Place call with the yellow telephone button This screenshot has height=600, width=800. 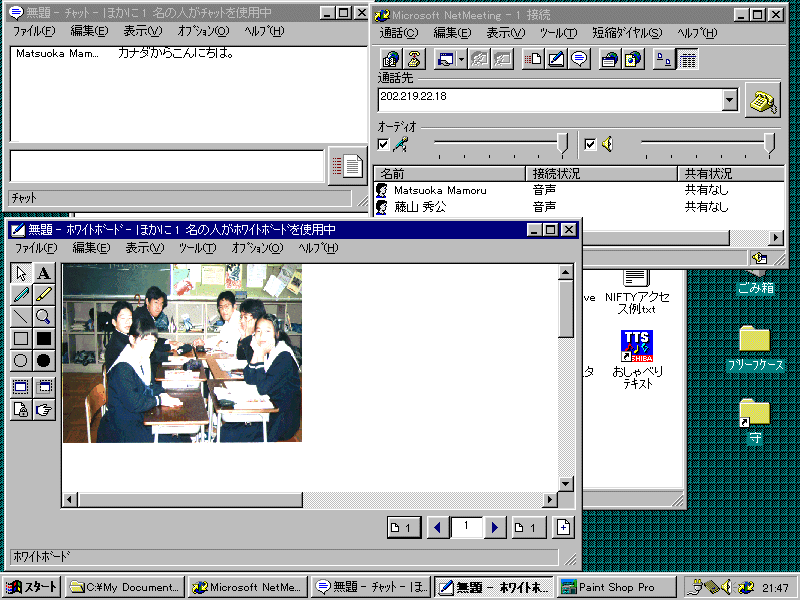(762, 99)
